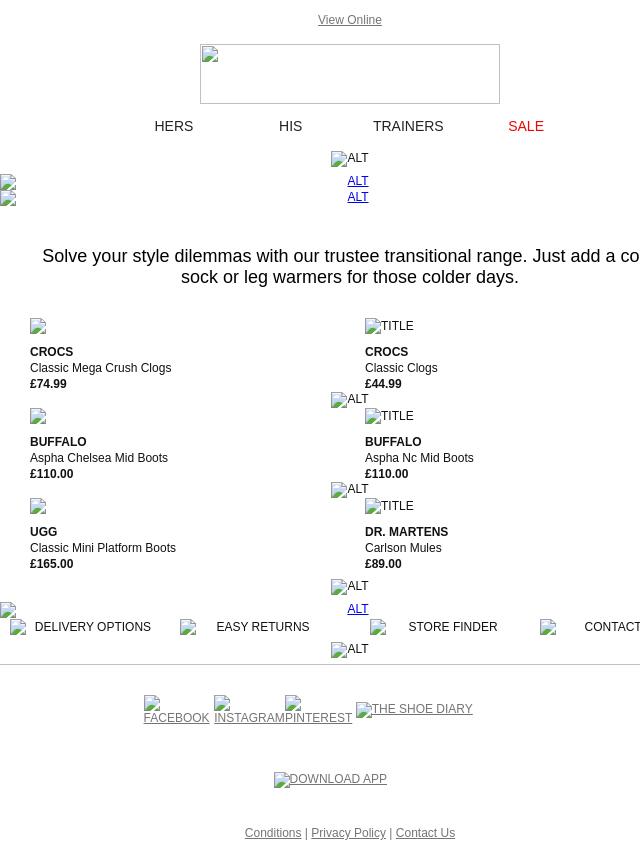Viewport: 640px width, 854px height.
Task: Click Buffalo Aspha Chelsea Mid Boots image
Action: [38, 416]
